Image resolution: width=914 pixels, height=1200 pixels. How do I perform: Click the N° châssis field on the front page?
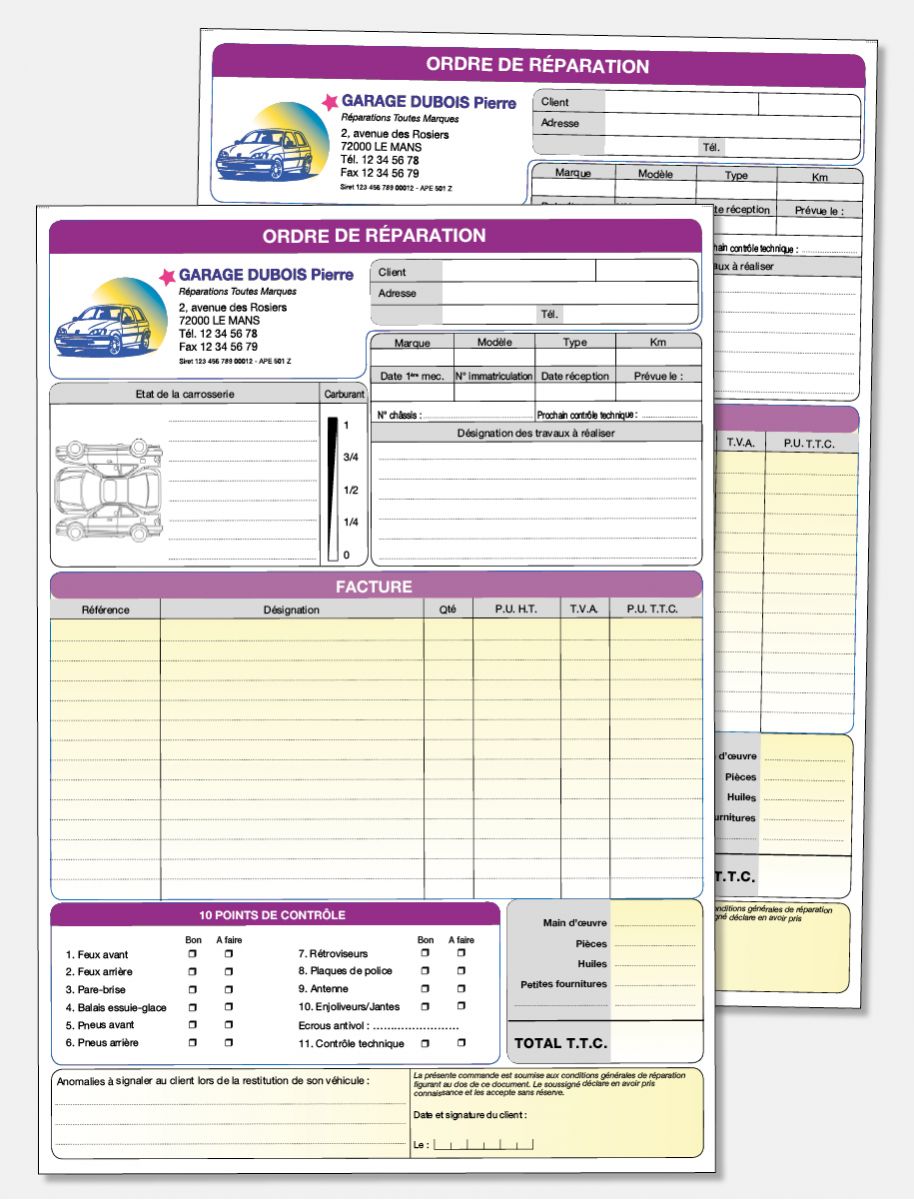click(x=478, y=414)
